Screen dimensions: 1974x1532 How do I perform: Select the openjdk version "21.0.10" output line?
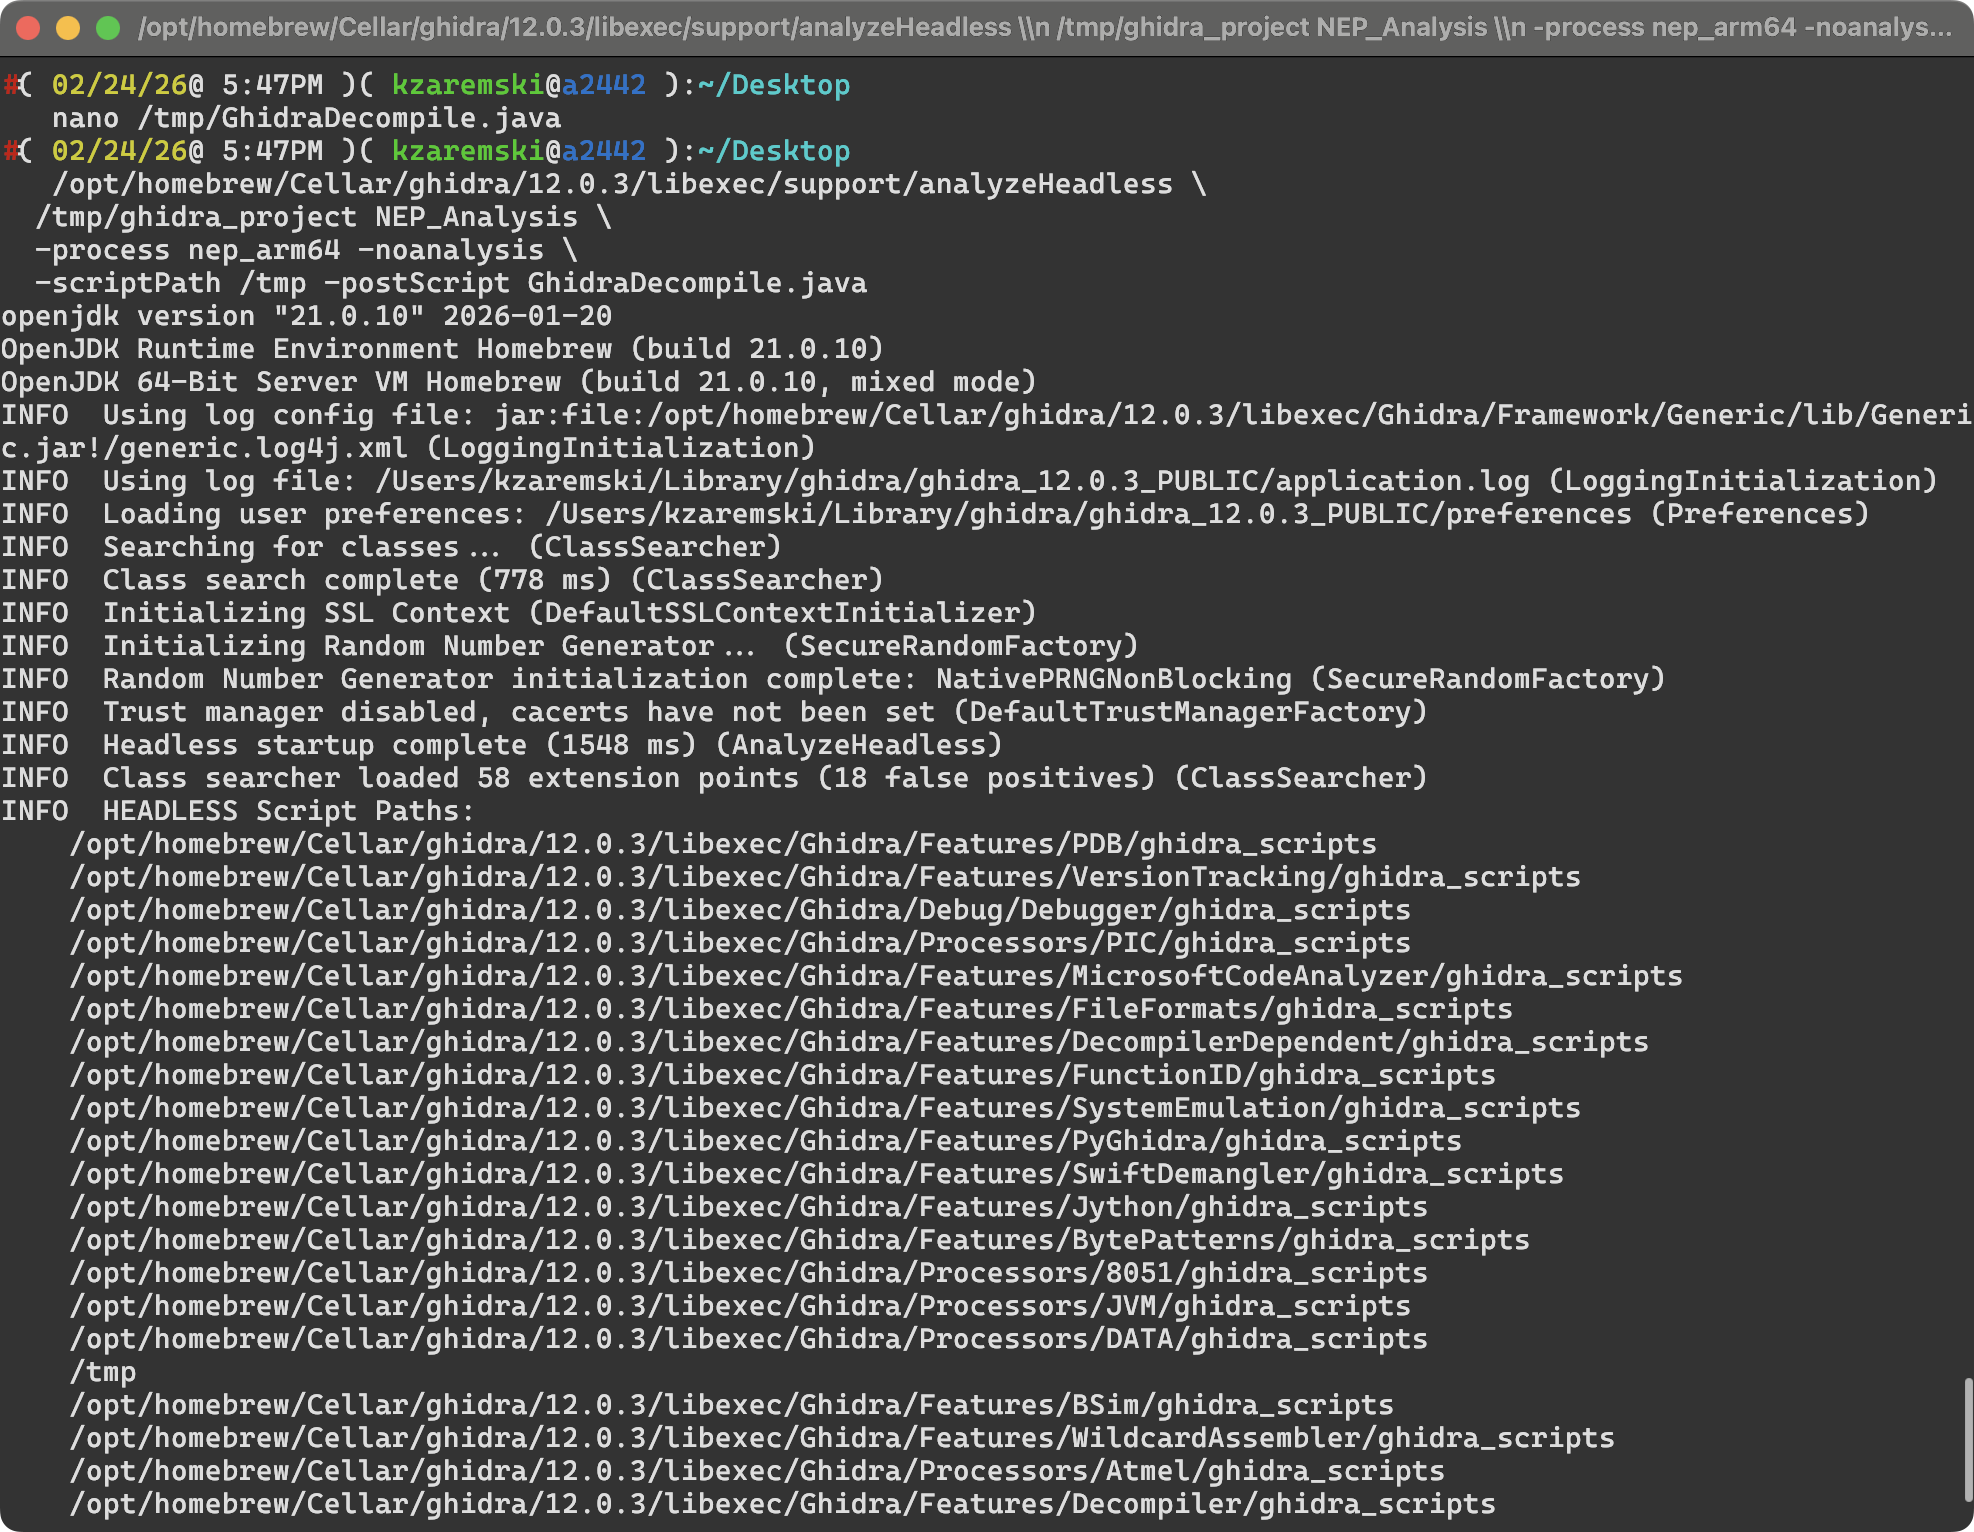305,315
